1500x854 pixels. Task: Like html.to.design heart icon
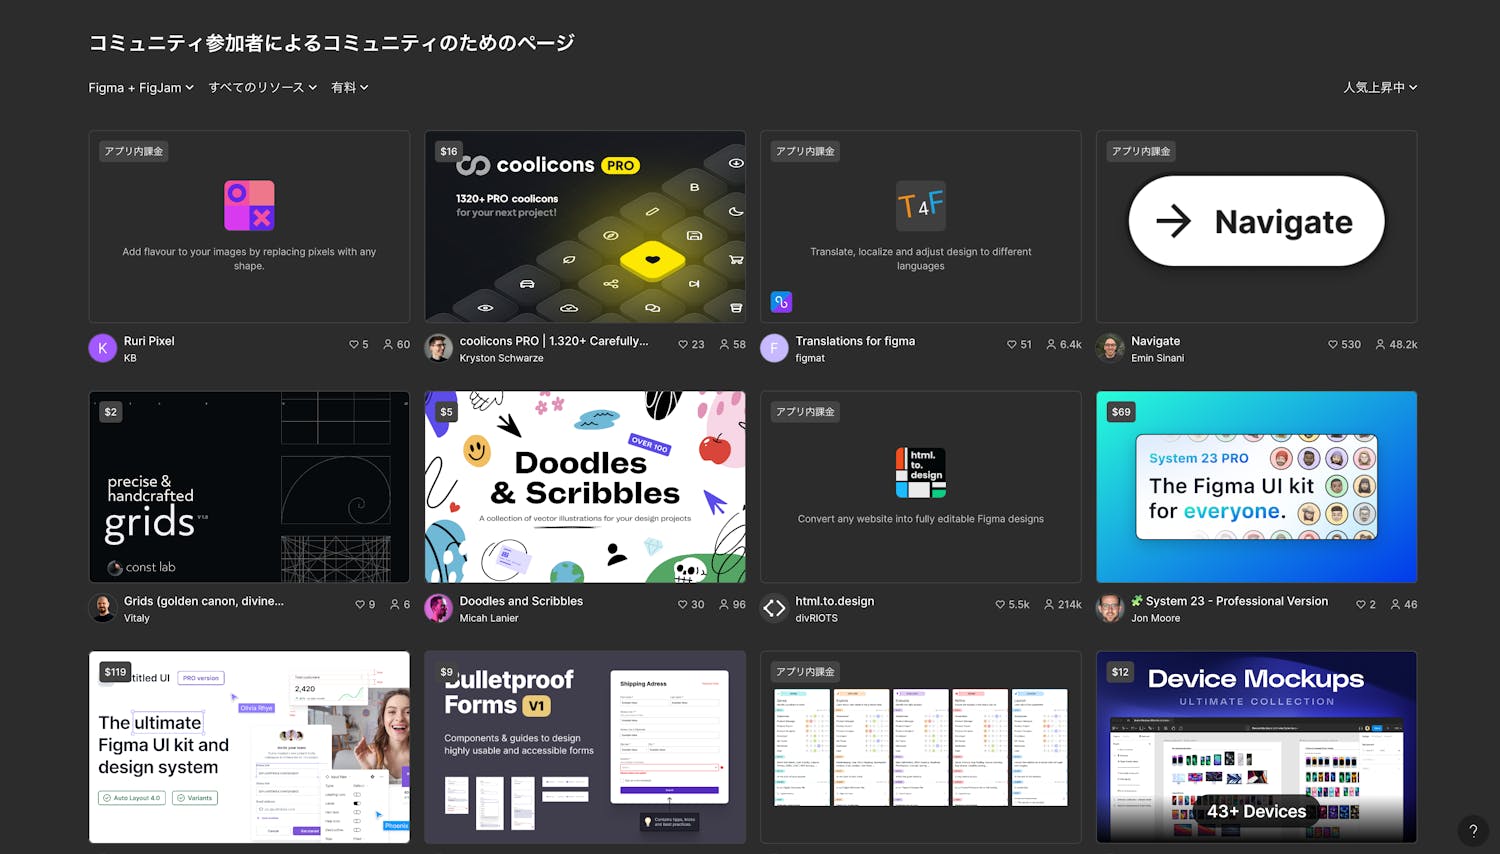coord(1000,605)
